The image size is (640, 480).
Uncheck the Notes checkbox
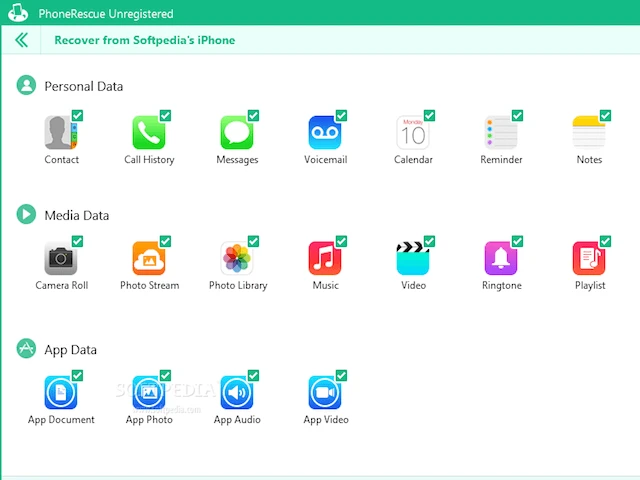coord(605,116)
